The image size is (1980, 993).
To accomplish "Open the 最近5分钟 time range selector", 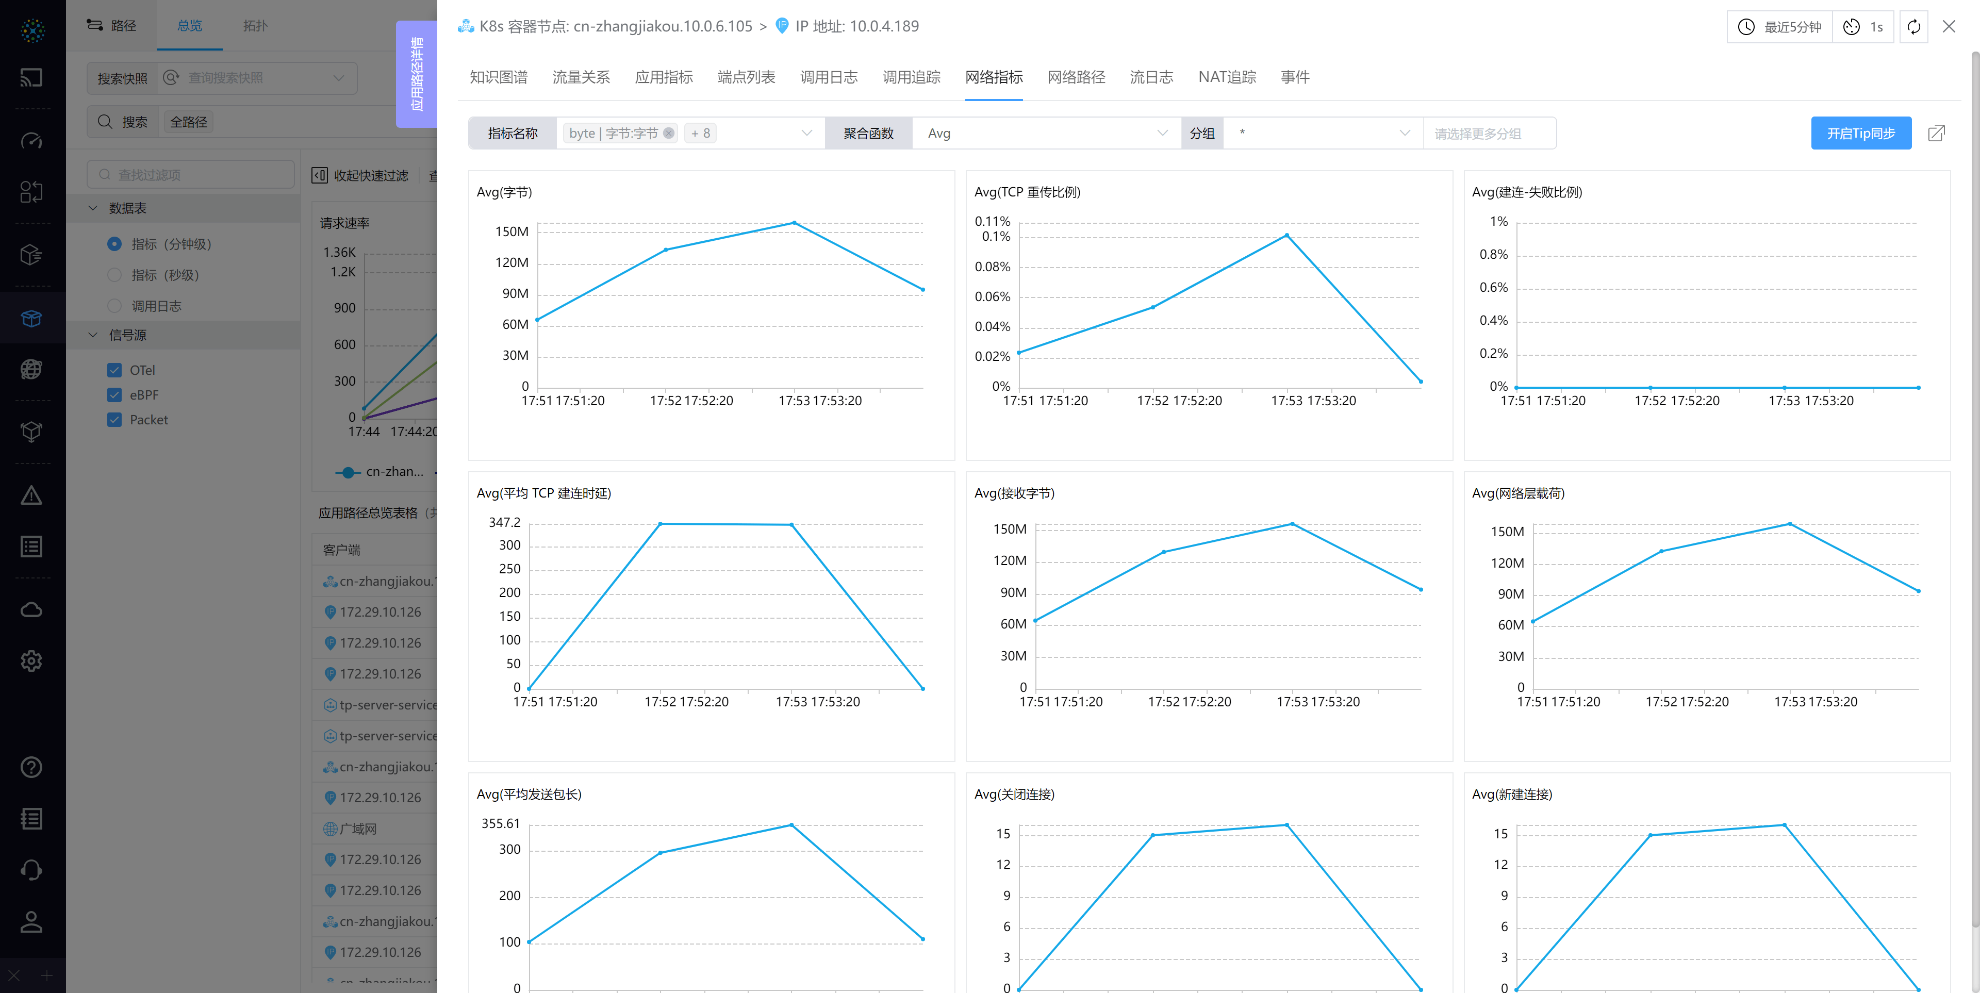I will point(1780,27).
